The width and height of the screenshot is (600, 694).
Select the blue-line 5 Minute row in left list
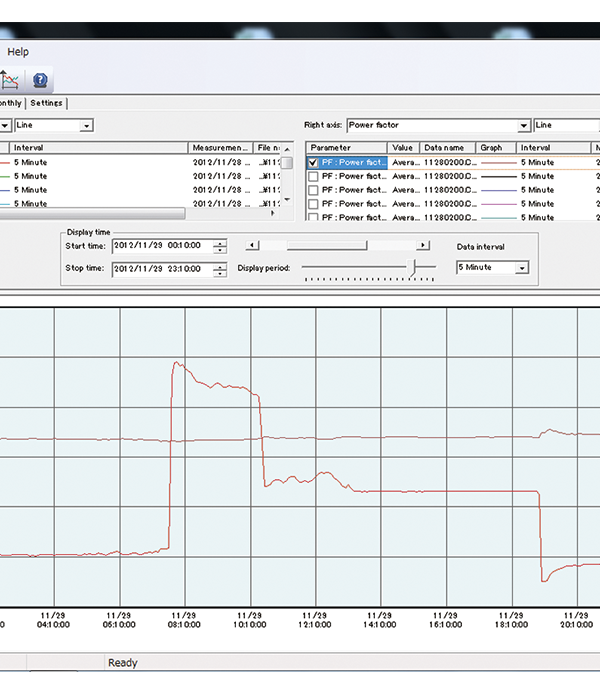tap(140, 190)
